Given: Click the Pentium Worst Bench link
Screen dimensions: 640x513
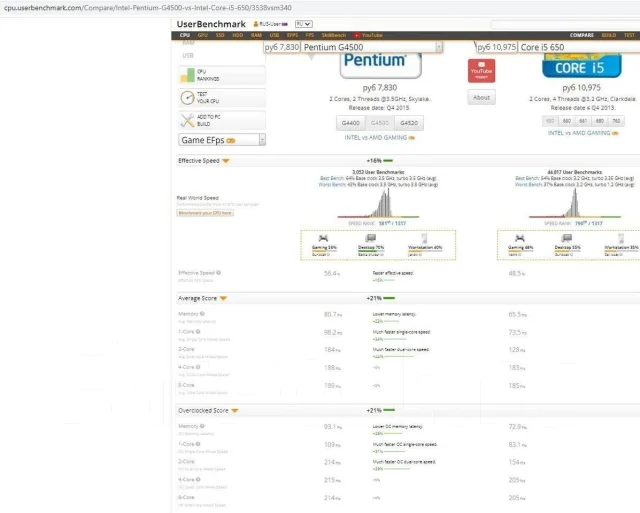Looking at the screenshot, I should [331, 185].
